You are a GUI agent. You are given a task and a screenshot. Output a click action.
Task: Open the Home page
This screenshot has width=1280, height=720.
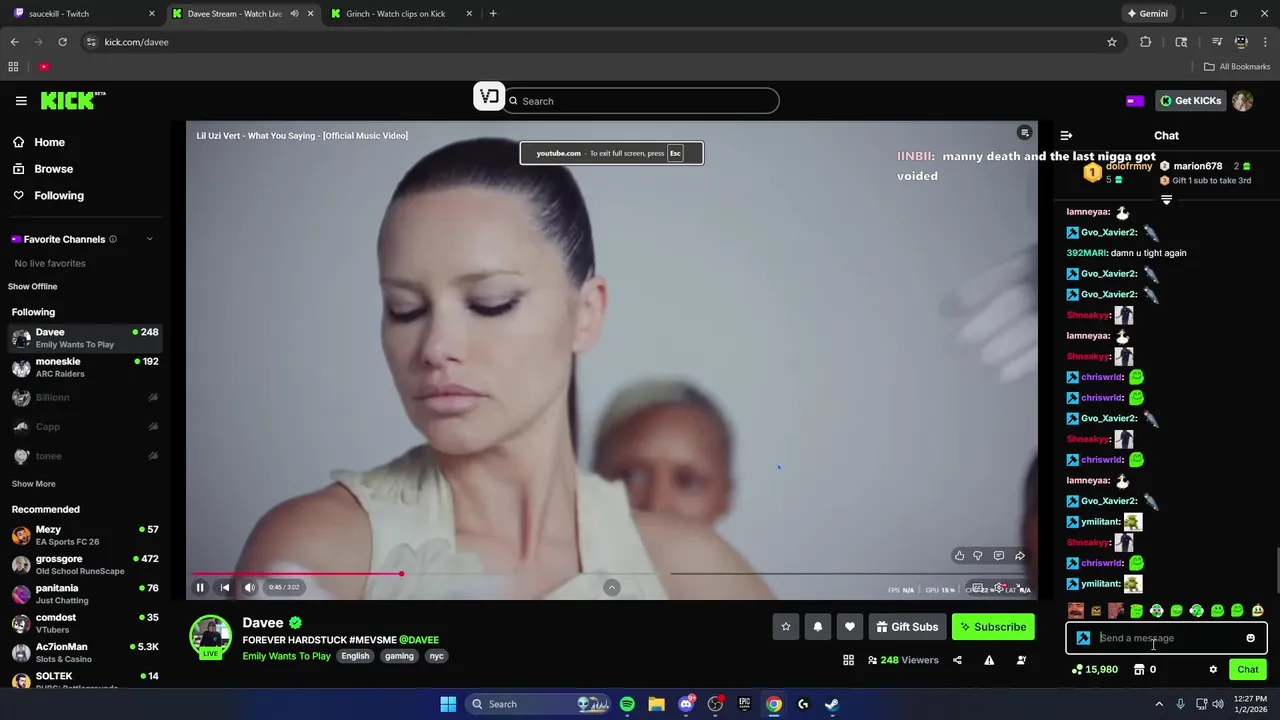pyautogui.click(x=49, y=142)
